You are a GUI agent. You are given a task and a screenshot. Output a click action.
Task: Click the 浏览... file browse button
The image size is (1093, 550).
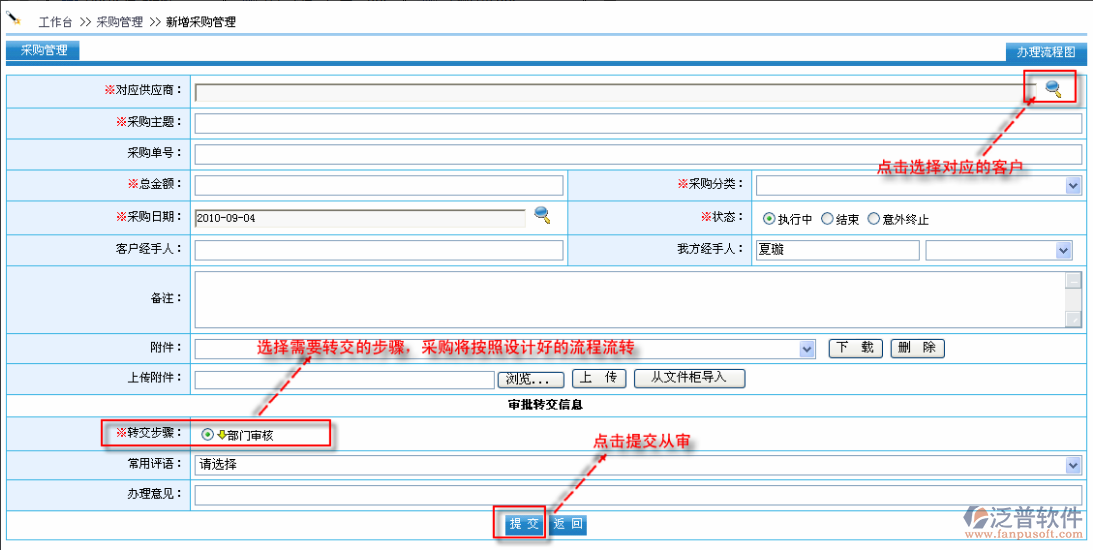pos(530,379)
